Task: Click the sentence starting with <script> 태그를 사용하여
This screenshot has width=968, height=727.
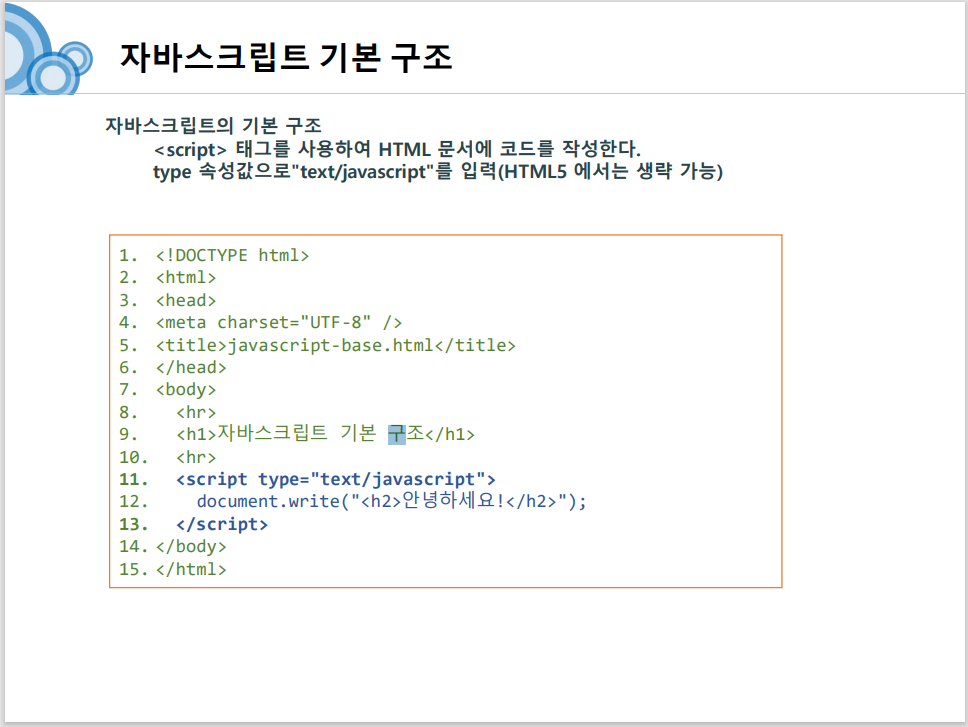Action: [x=397, y=149]
